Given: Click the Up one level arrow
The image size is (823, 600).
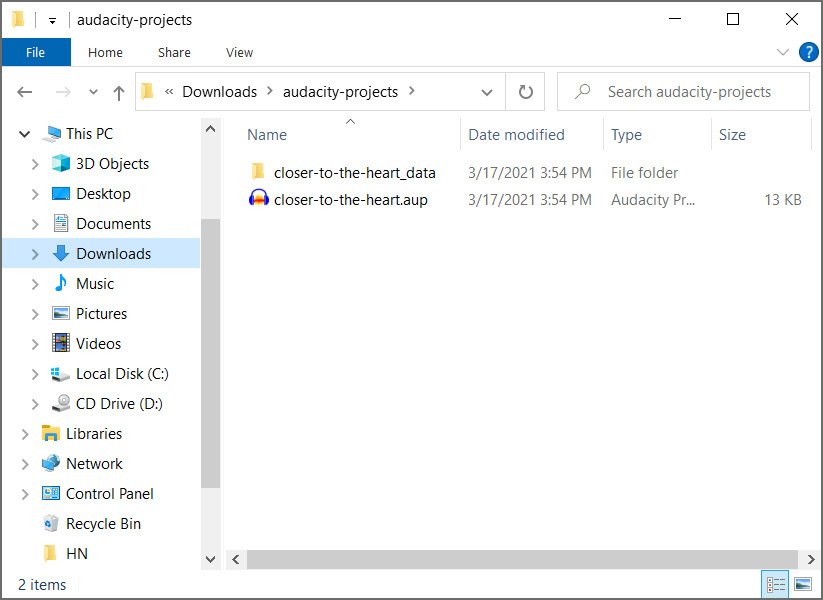Looking at the screenshot, I should [117, 91].
